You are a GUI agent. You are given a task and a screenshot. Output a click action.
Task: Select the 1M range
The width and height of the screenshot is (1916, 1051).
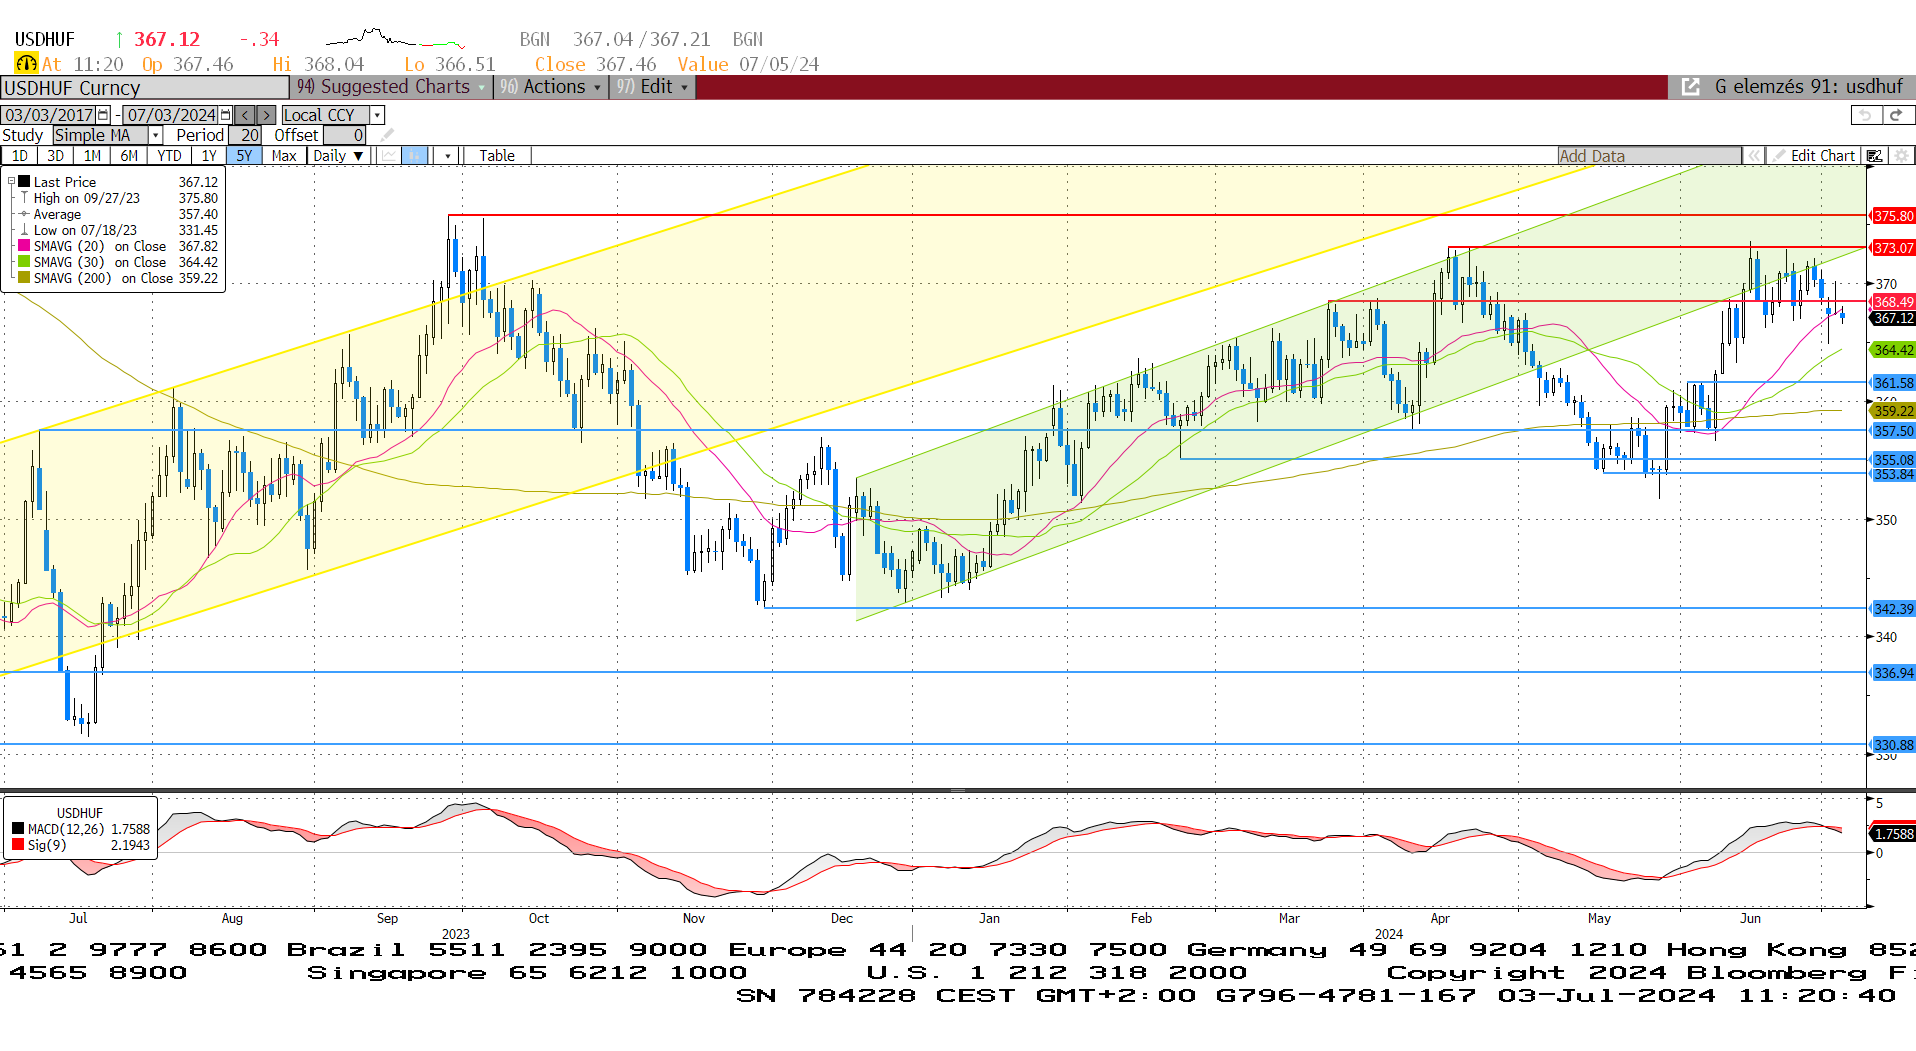tap(92, 155)
